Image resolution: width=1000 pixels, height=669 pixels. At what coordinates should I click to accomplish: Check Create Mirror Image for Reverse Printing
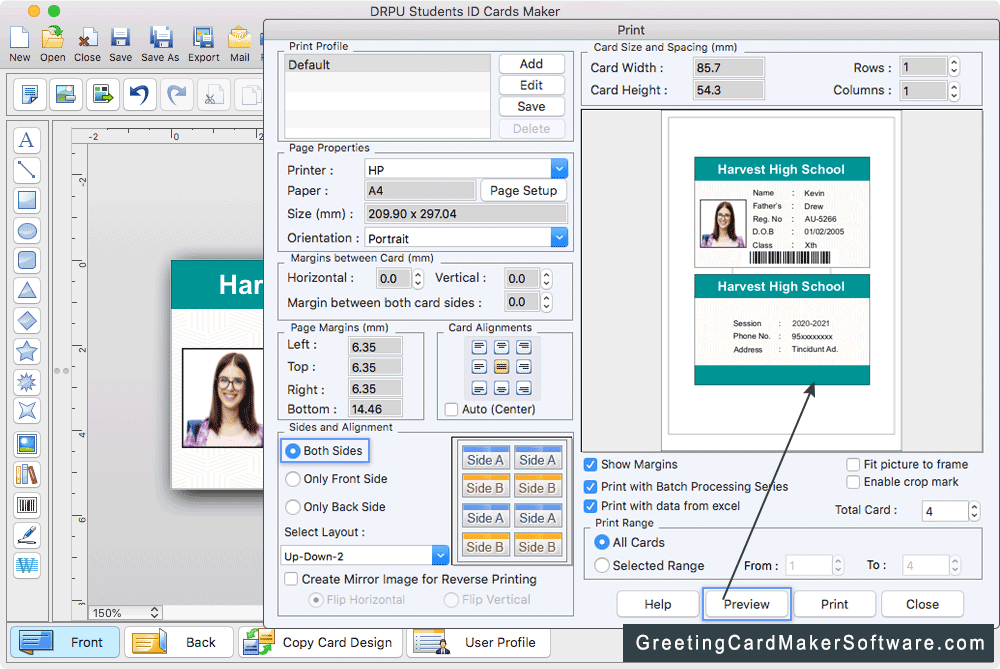[291, 579]
